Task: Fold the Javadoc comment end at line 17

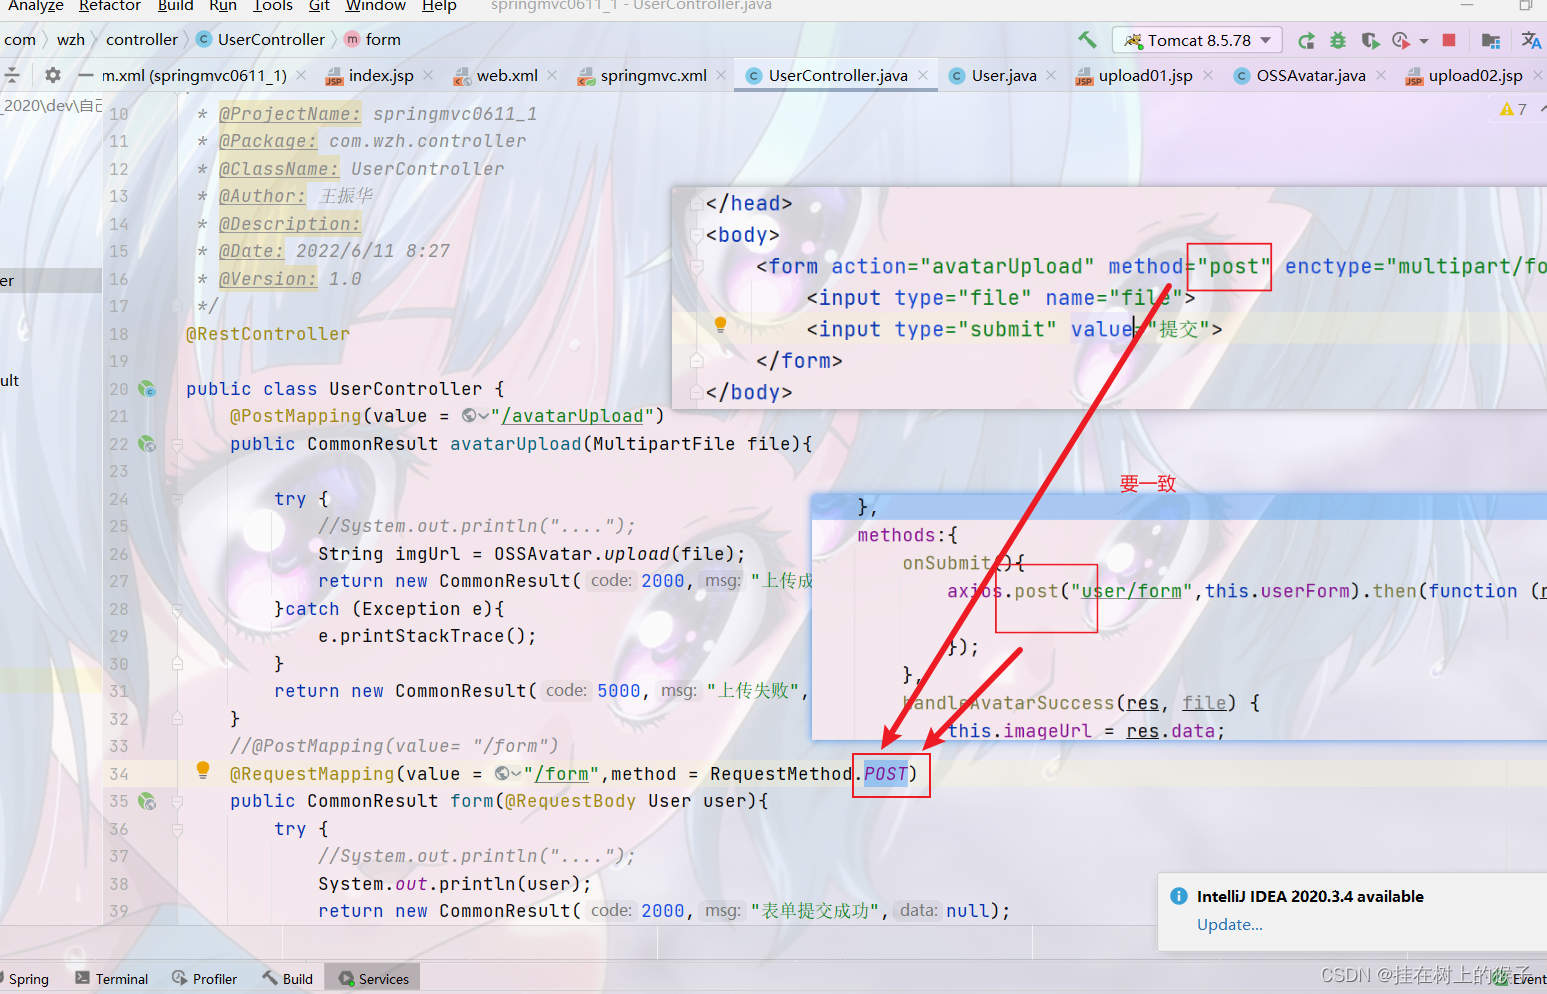Action: coord(177,306)
